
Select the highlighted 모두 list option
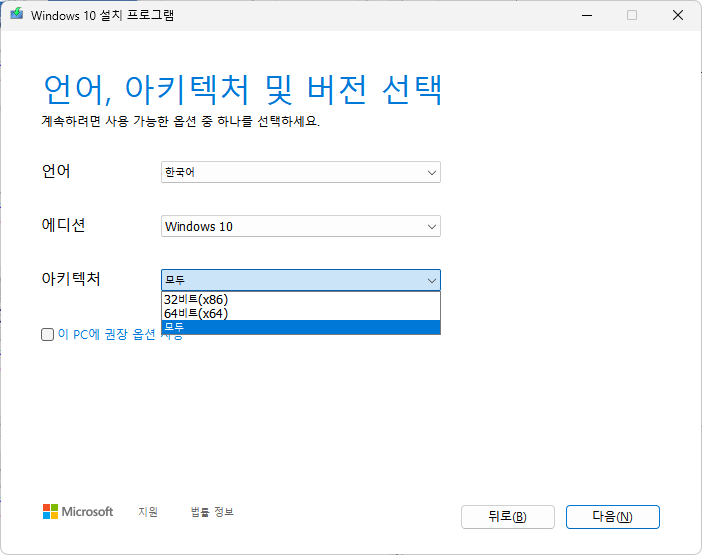pyautogui.click(x=300, y=327)
